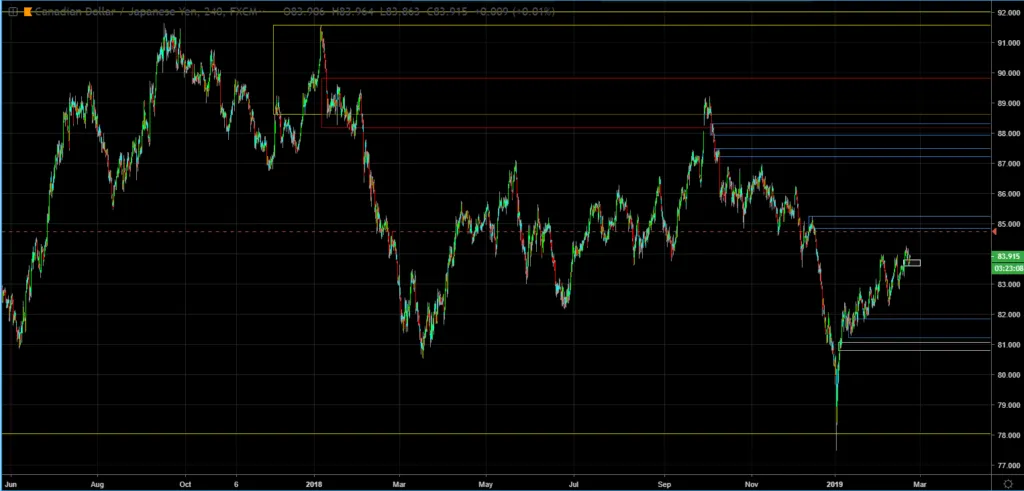The height and width of the screenshot is (491, 1024).
Task: Click the 2019 time axis label
Action: pos(835,485)
